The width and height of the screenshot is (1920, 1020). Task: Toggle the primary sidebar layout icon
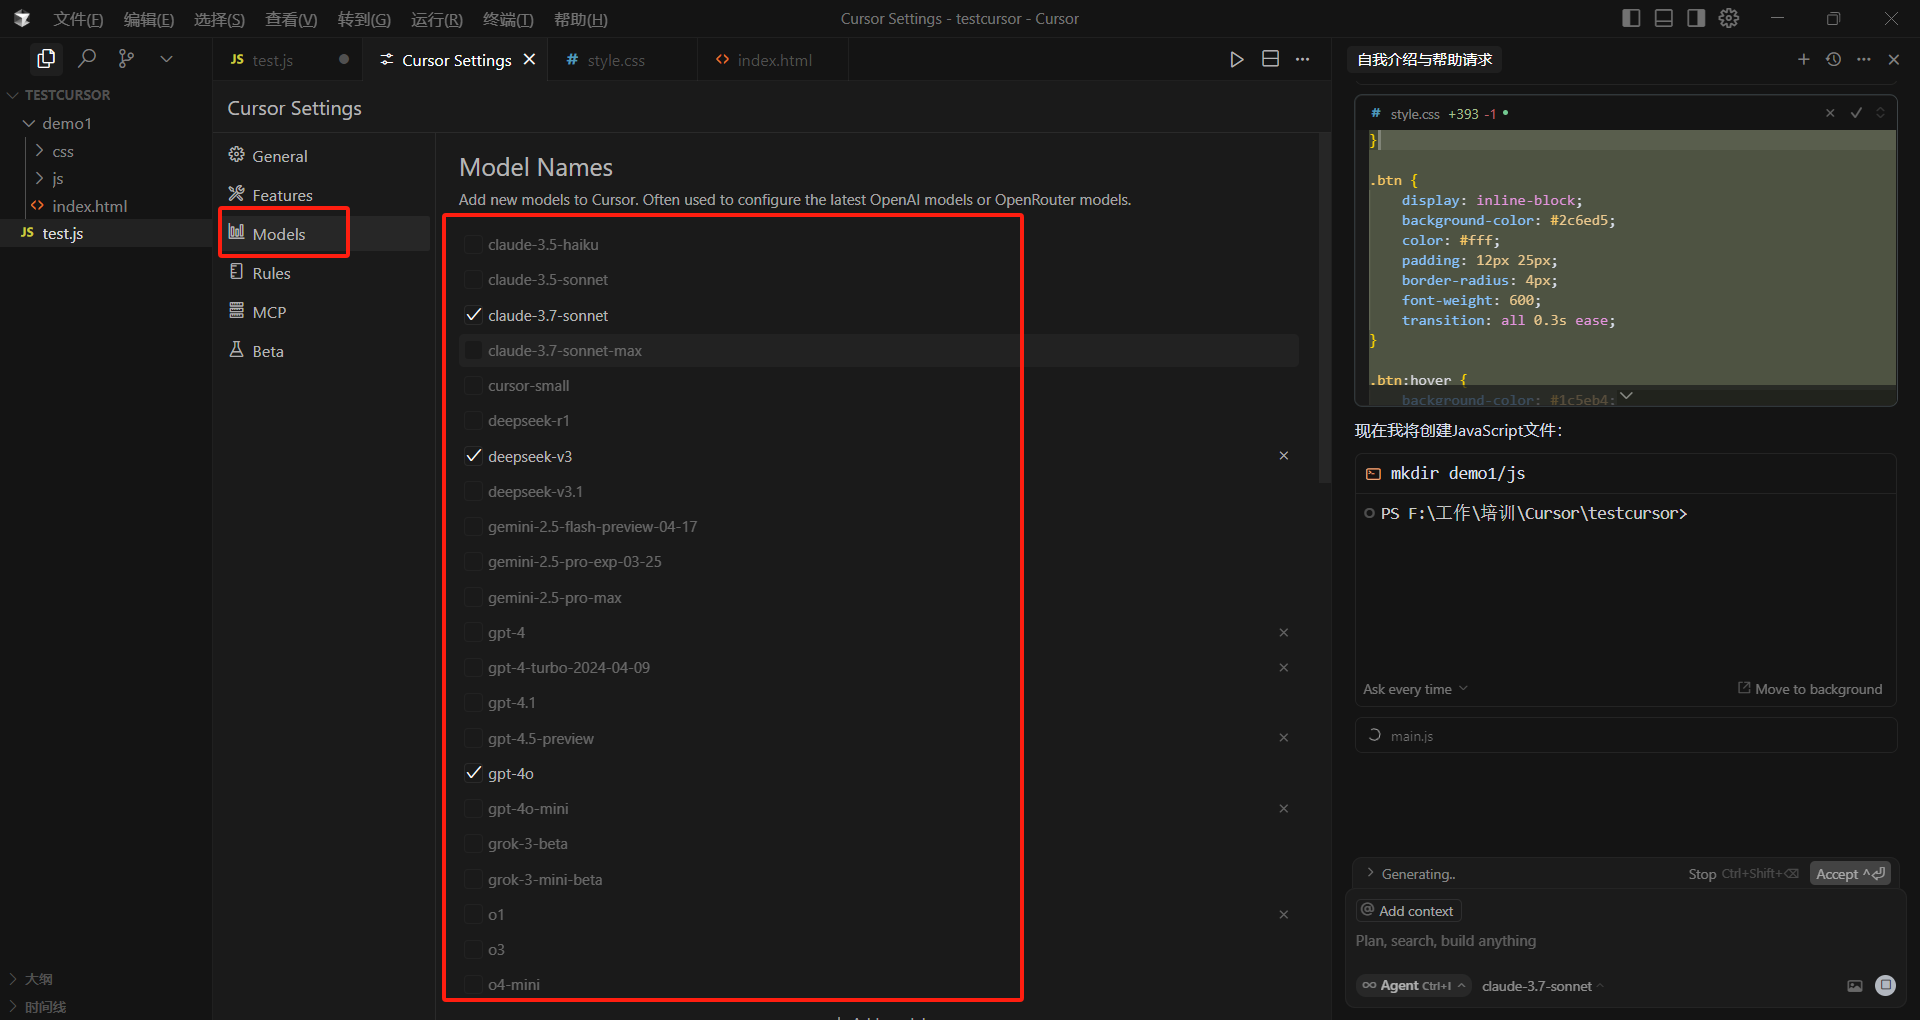click(1631, 18)
